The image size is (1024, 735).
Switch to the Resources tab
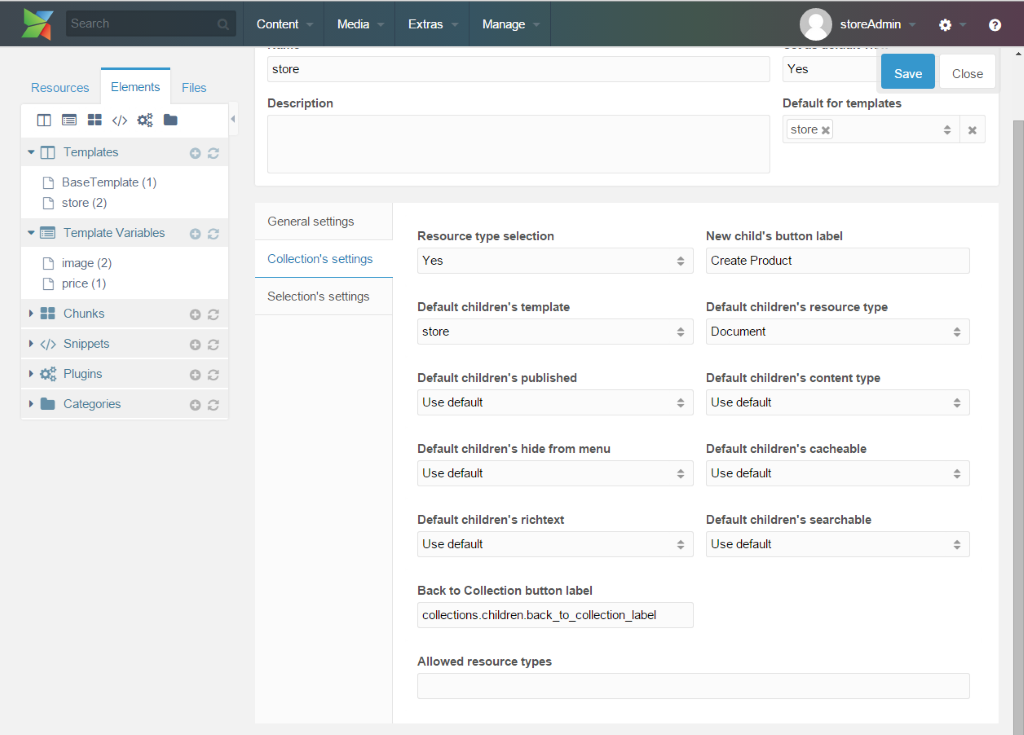pos(60,88)
